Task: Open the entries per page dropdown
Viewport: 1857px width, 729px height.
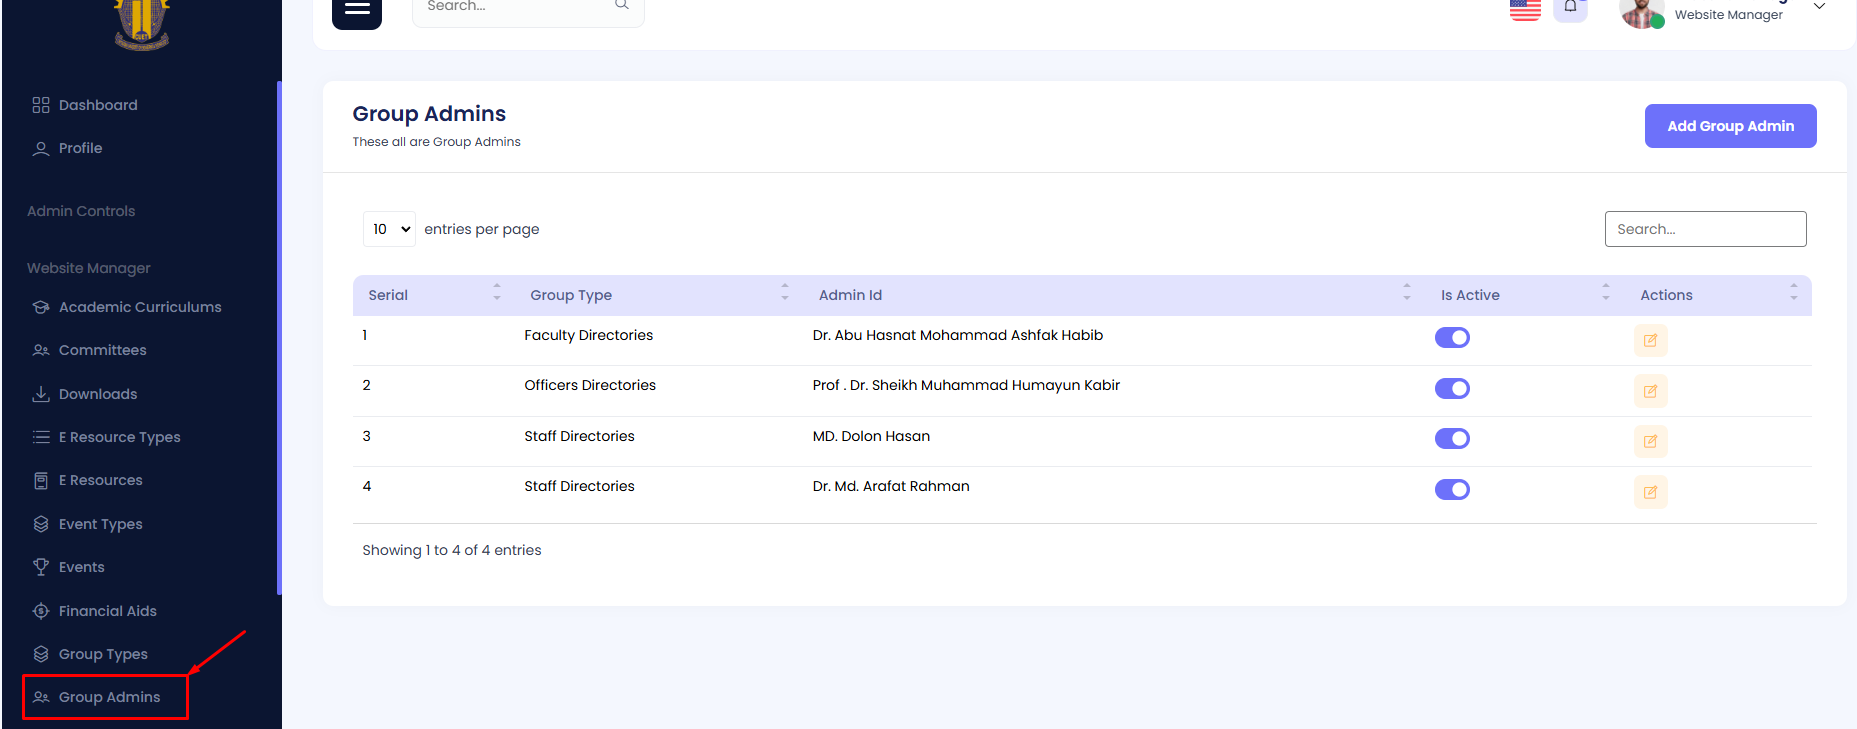Action: coord(389,229)
